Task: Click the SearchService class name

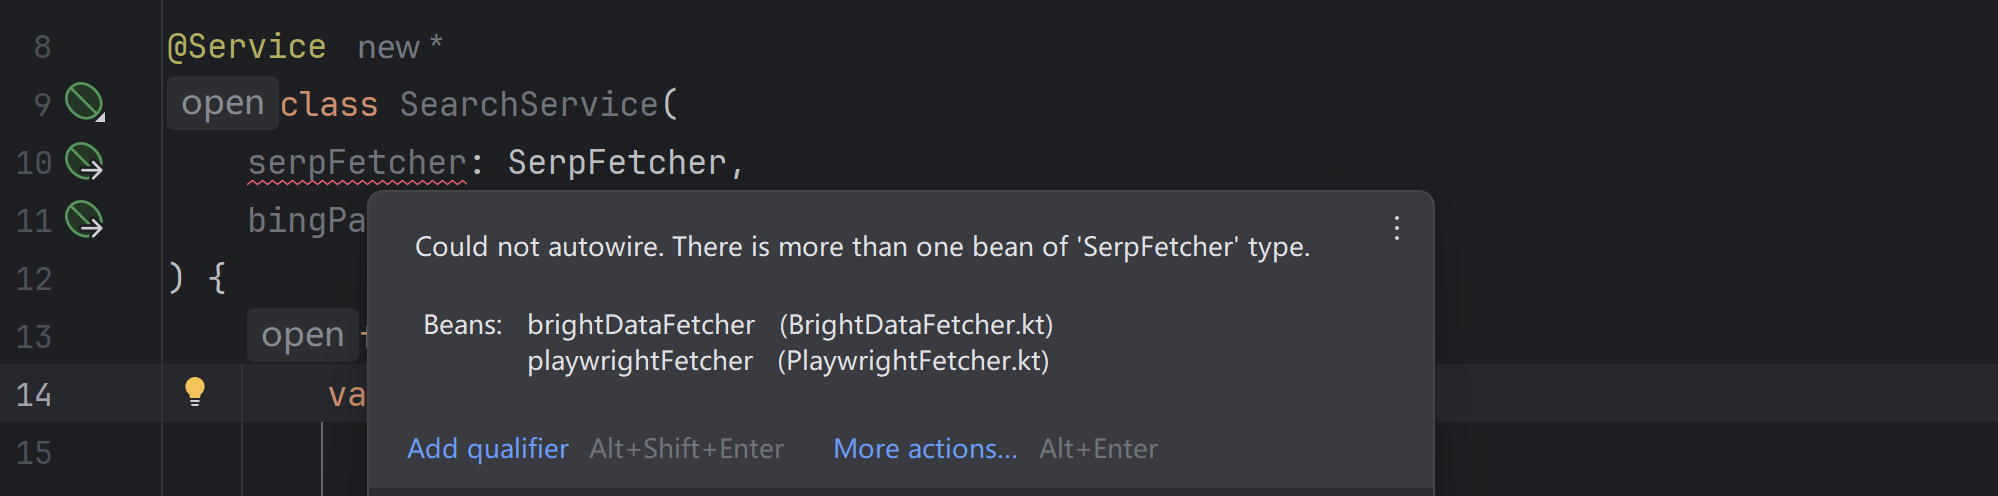Action: tap(529, 104)
